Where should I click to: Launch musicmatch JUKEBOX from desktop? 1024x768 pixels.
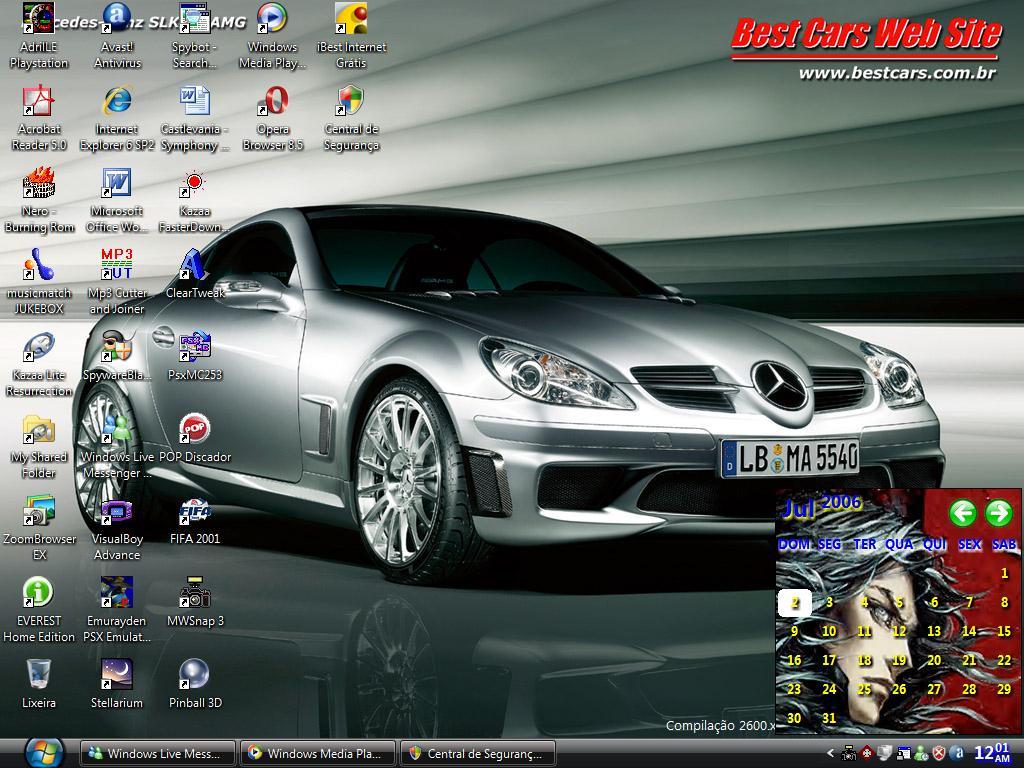point(39,282)
